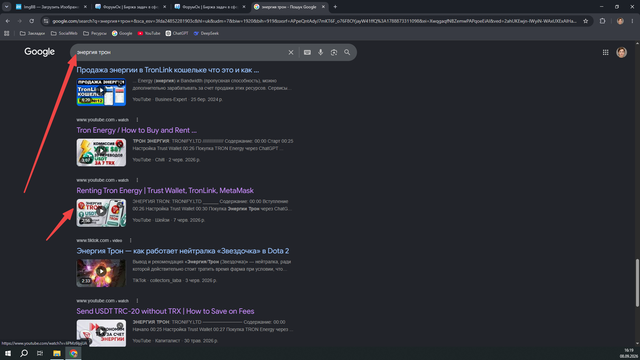This screenshot has width=640, height=360.
Task: Open the Google apps grid
Action: (x=605, y=52)
